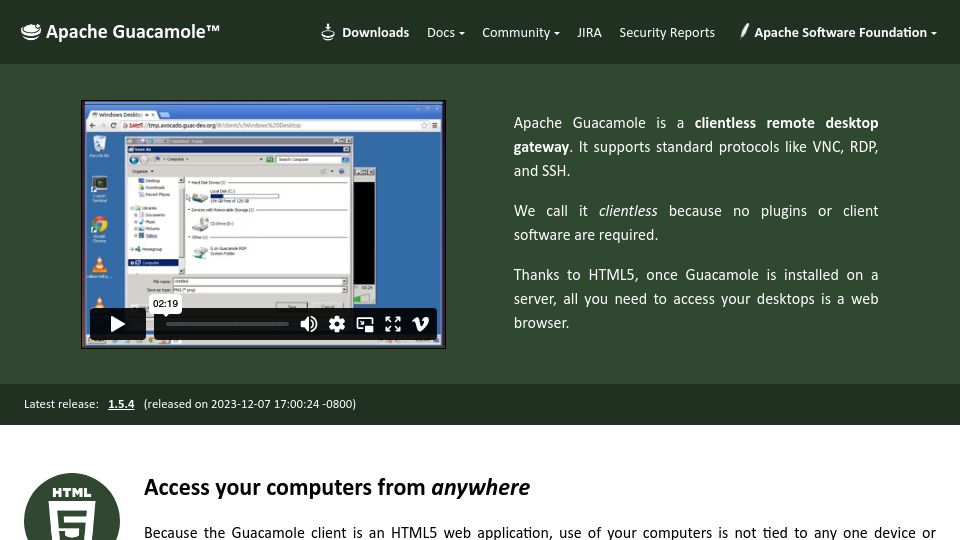The width and height of the screenshot is (960, 540).
Task: Click the Apache Guacamole logo icon
Action: (31, 31)
